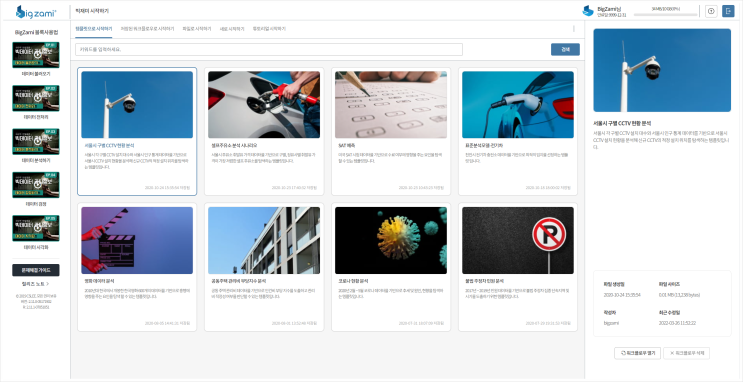The image size is (743, 382).
Task: Play the EP.02 tutorial video
Action: pyautogui.click(x=36, y=98)
